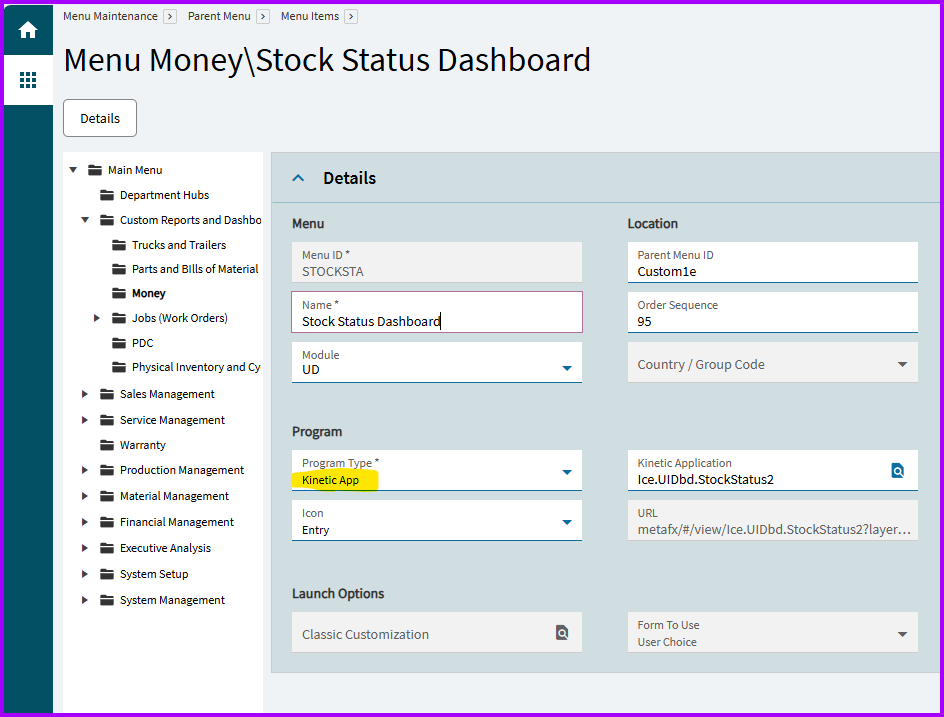Expand the Sales Management tree node
The image size is (944, 717).
[x=86, y=394]
